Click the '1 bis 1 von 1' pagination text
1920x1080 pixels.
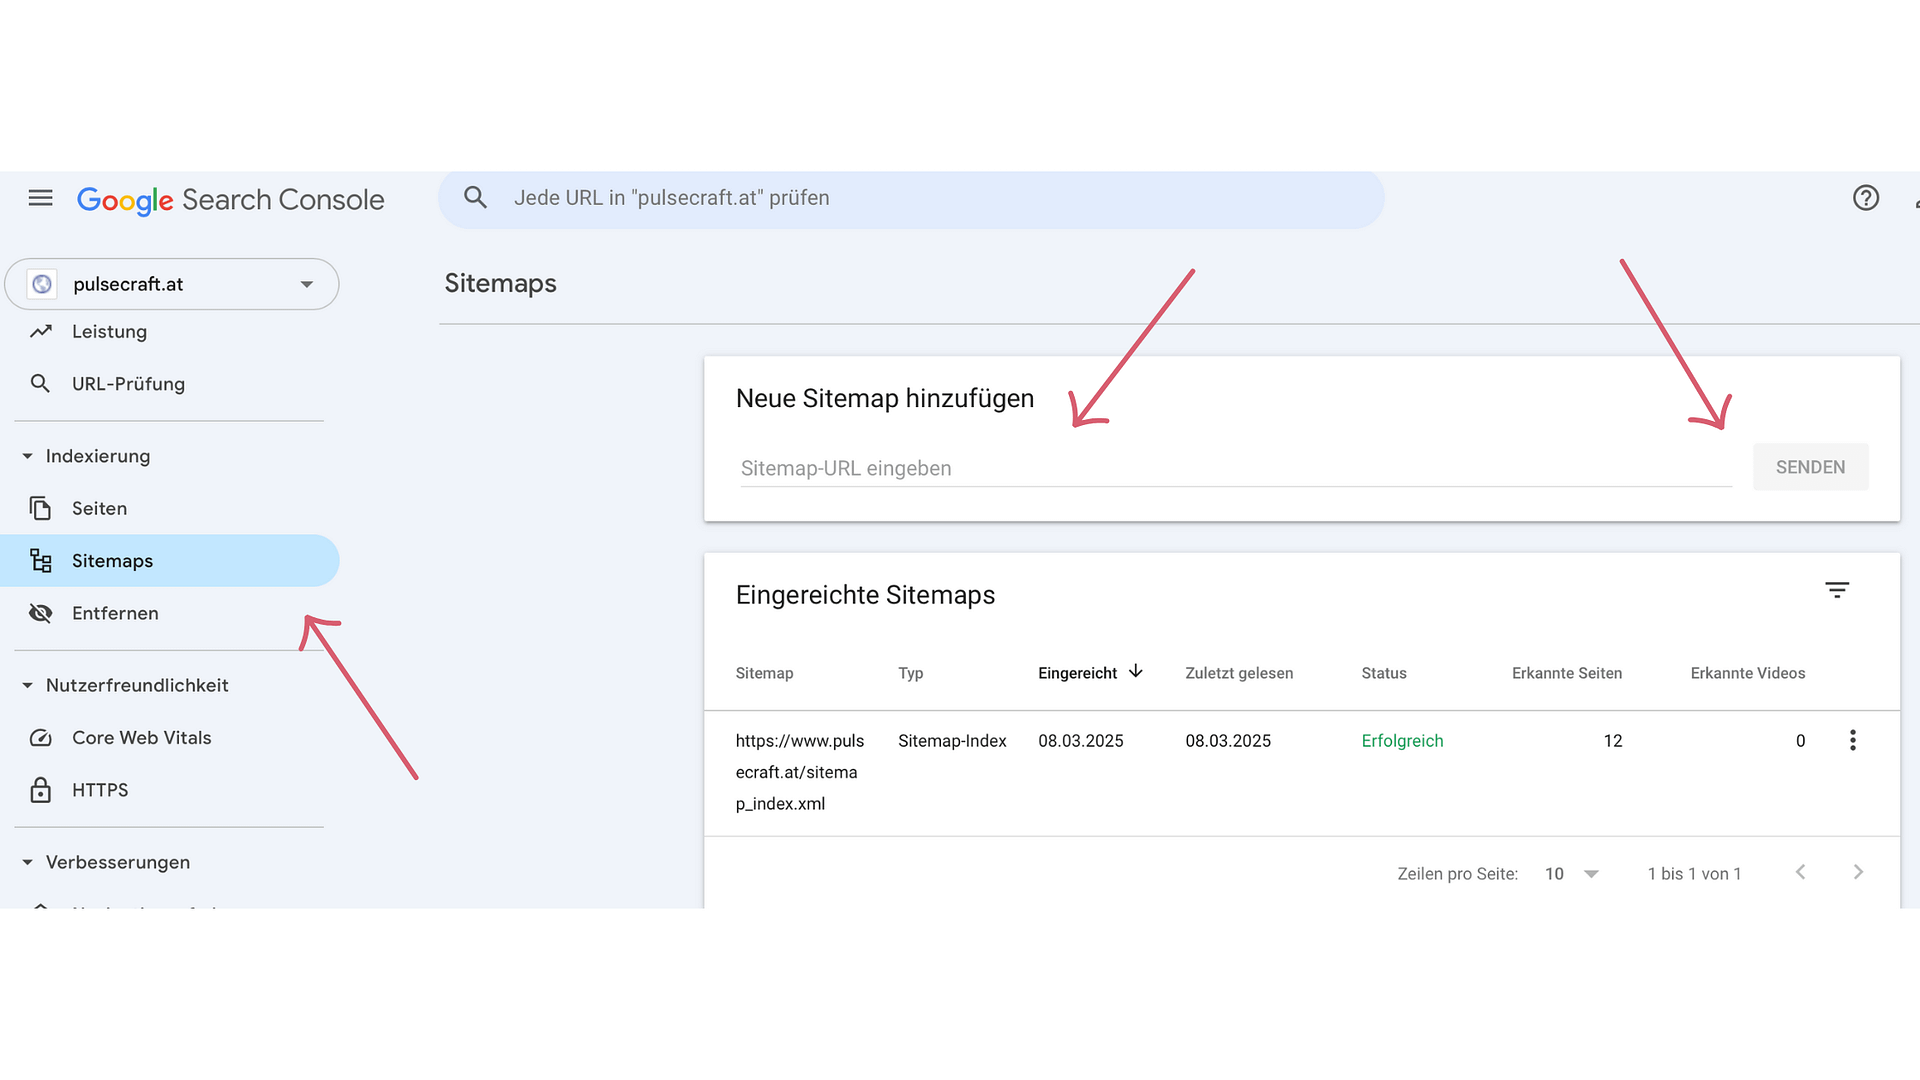1694,874
